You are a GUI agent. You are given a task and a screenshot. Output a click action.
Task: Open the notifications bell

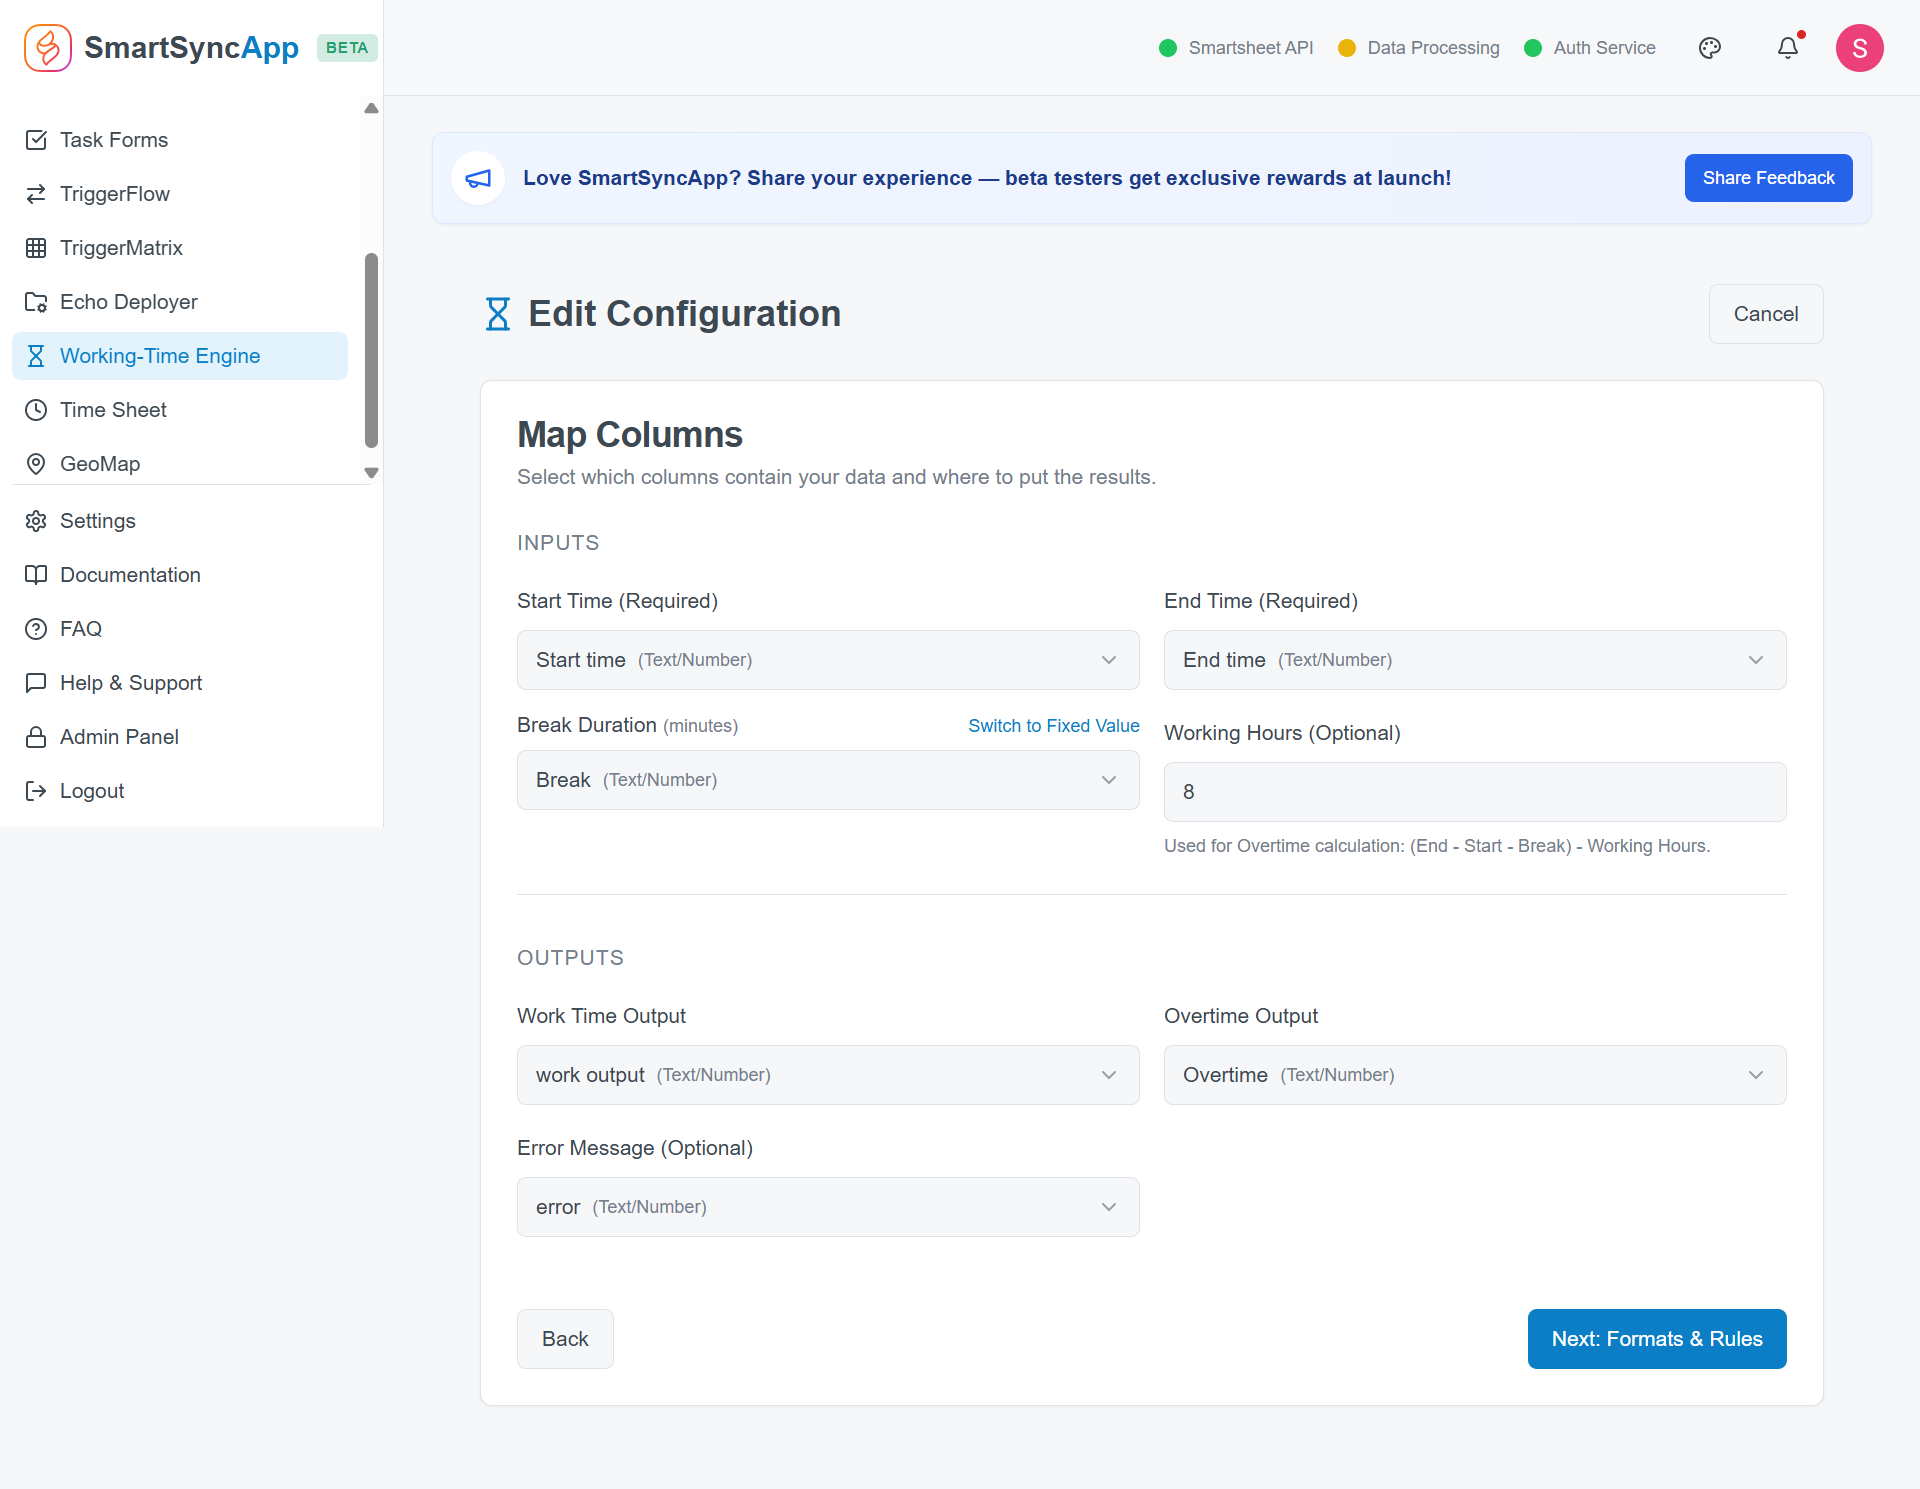click(1788, 48)
